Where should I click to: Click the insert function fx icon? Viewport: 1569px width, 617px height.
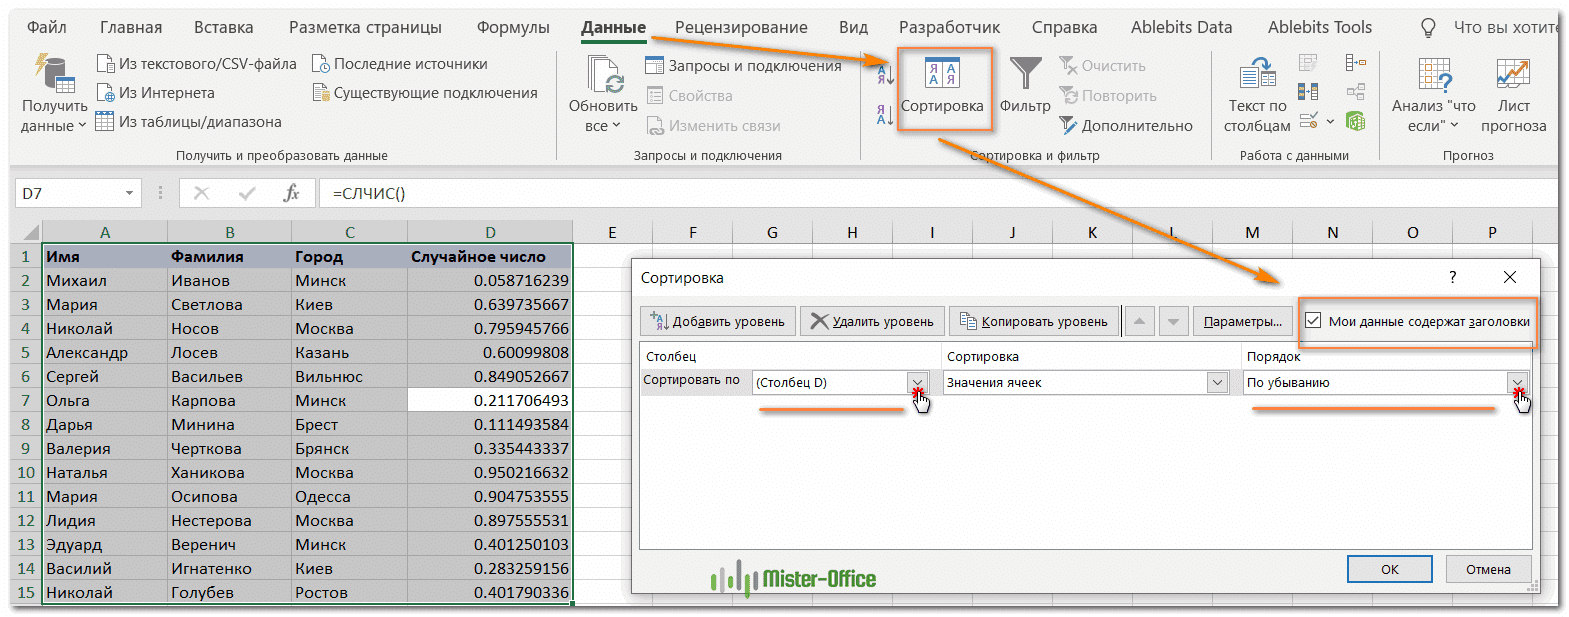[x=291, y=193]
